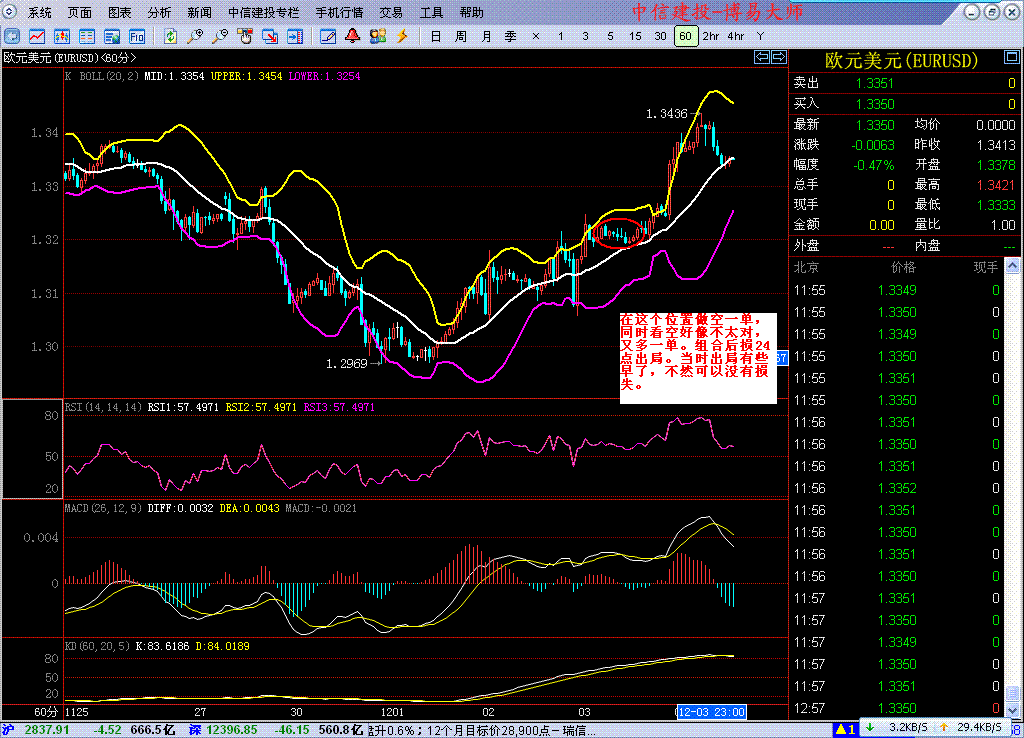Image resolution: width=1024 pixels, height=738 pixels.
Task: Click the green refresh arrows icon
Action: 170,37
